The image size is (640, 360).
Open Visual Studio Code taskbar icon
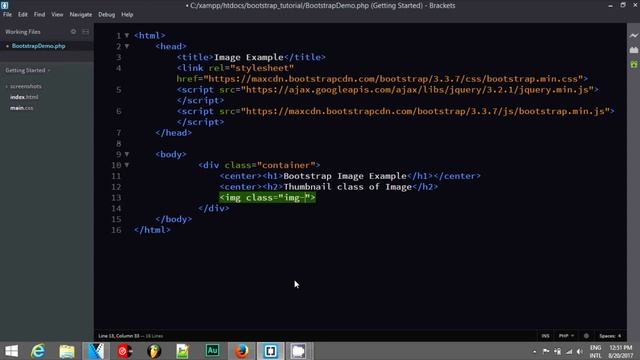(96, 351)
